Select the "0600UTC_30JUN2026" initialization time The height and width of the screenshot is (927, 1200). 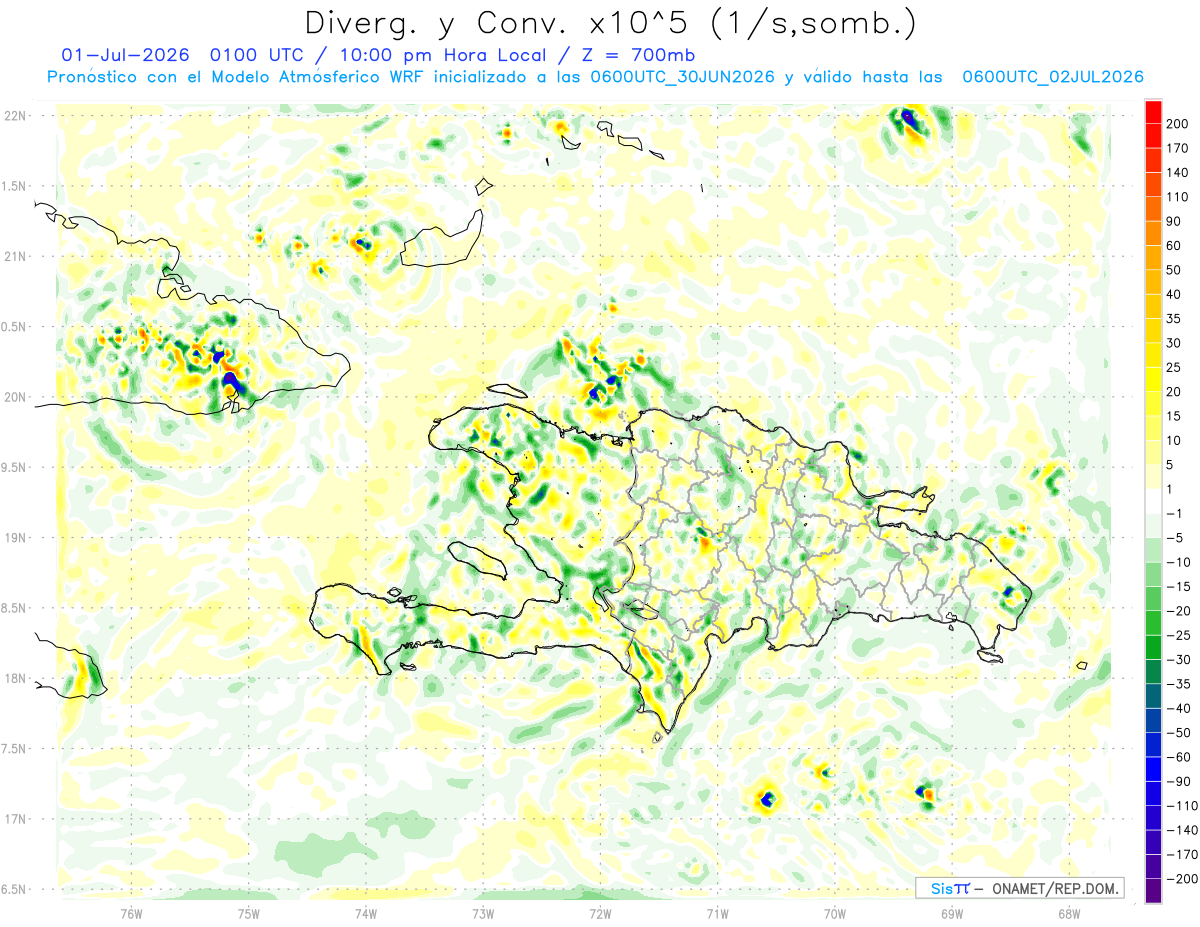682,77
